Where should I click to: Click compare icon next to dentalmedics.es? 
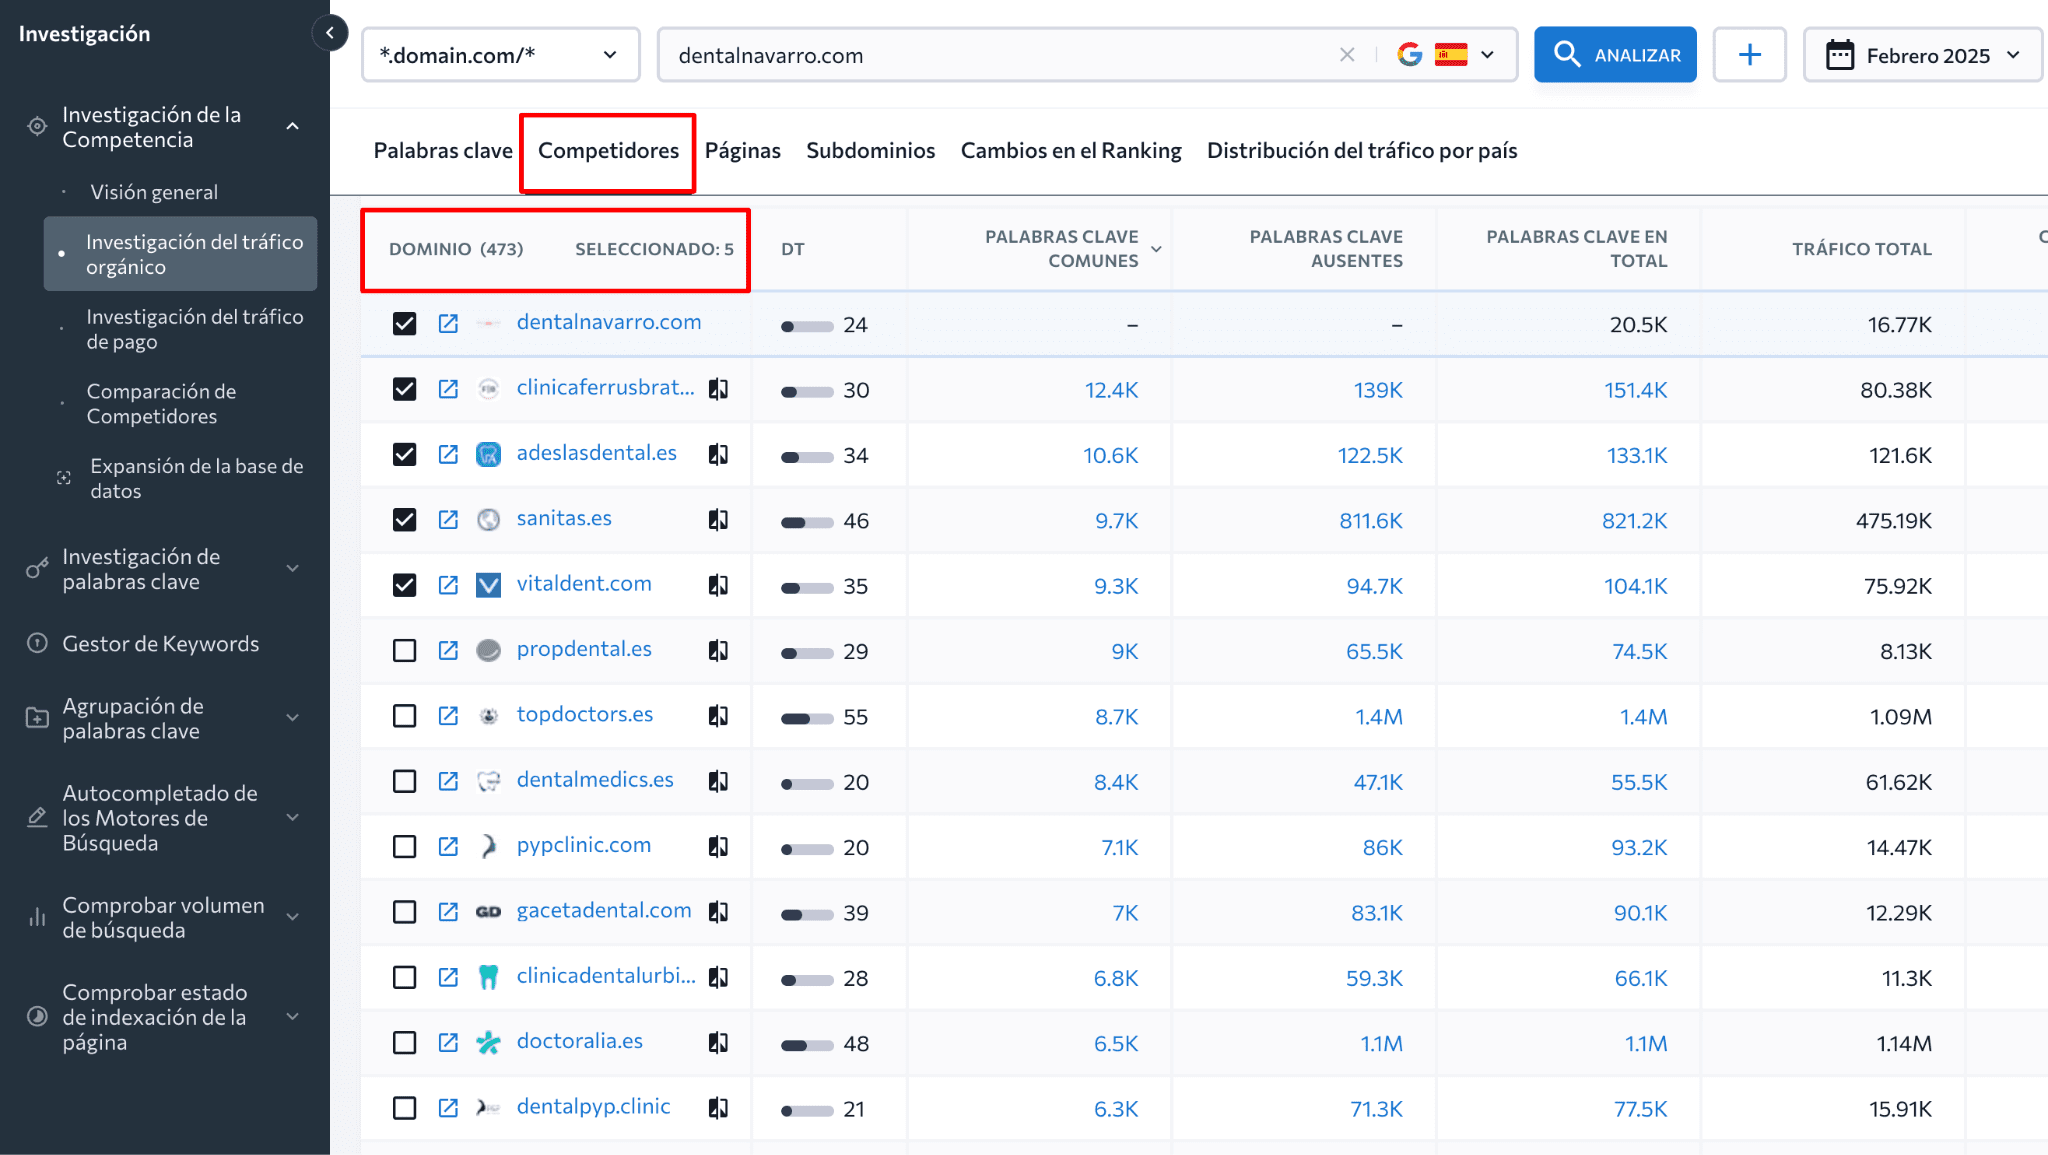point(718,781)
